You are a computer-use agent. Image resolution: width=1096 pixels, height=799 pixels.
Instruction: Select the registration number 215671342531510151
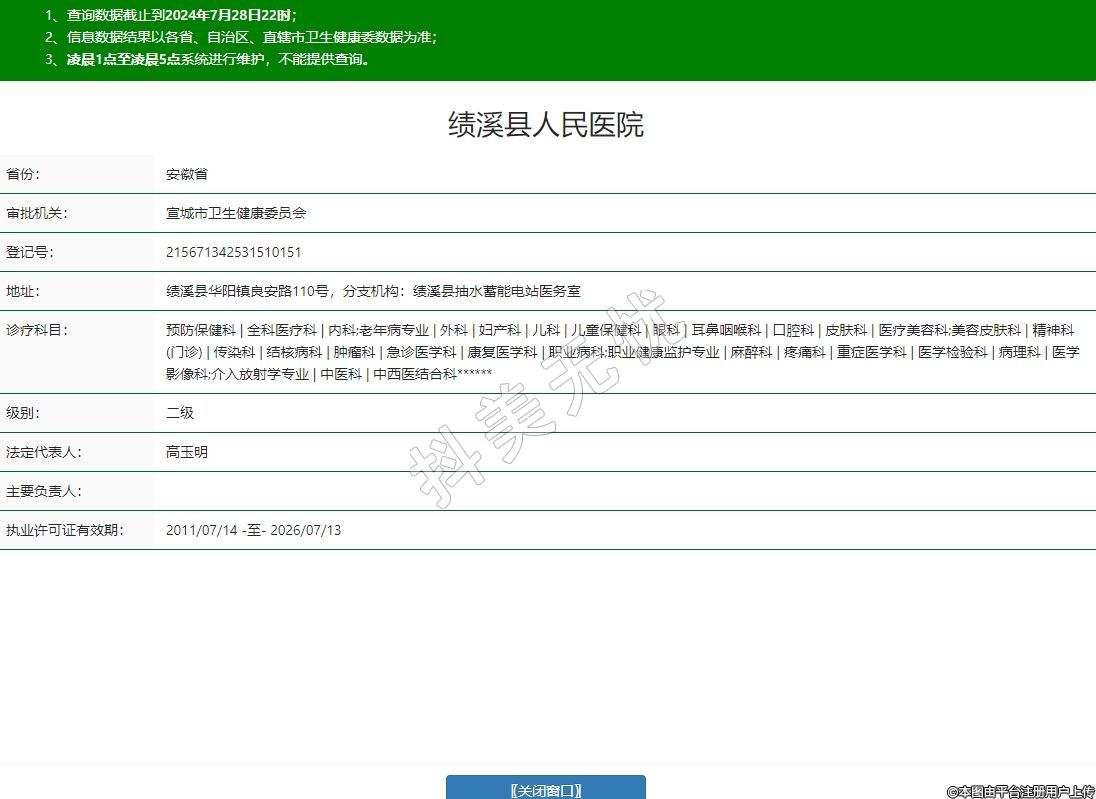click(x=233, y=252)
